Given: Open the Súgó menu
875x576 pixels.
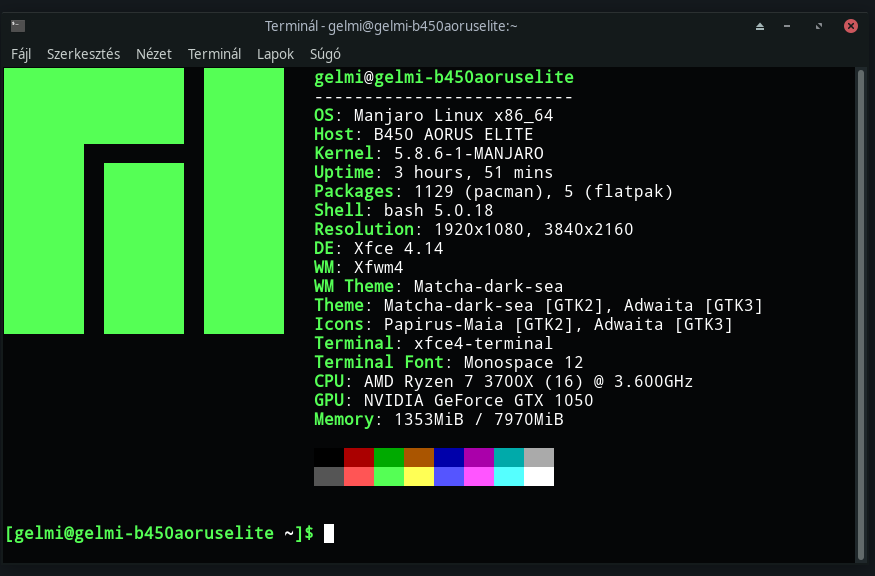Looking at the screenshot, I should [325, 54].
